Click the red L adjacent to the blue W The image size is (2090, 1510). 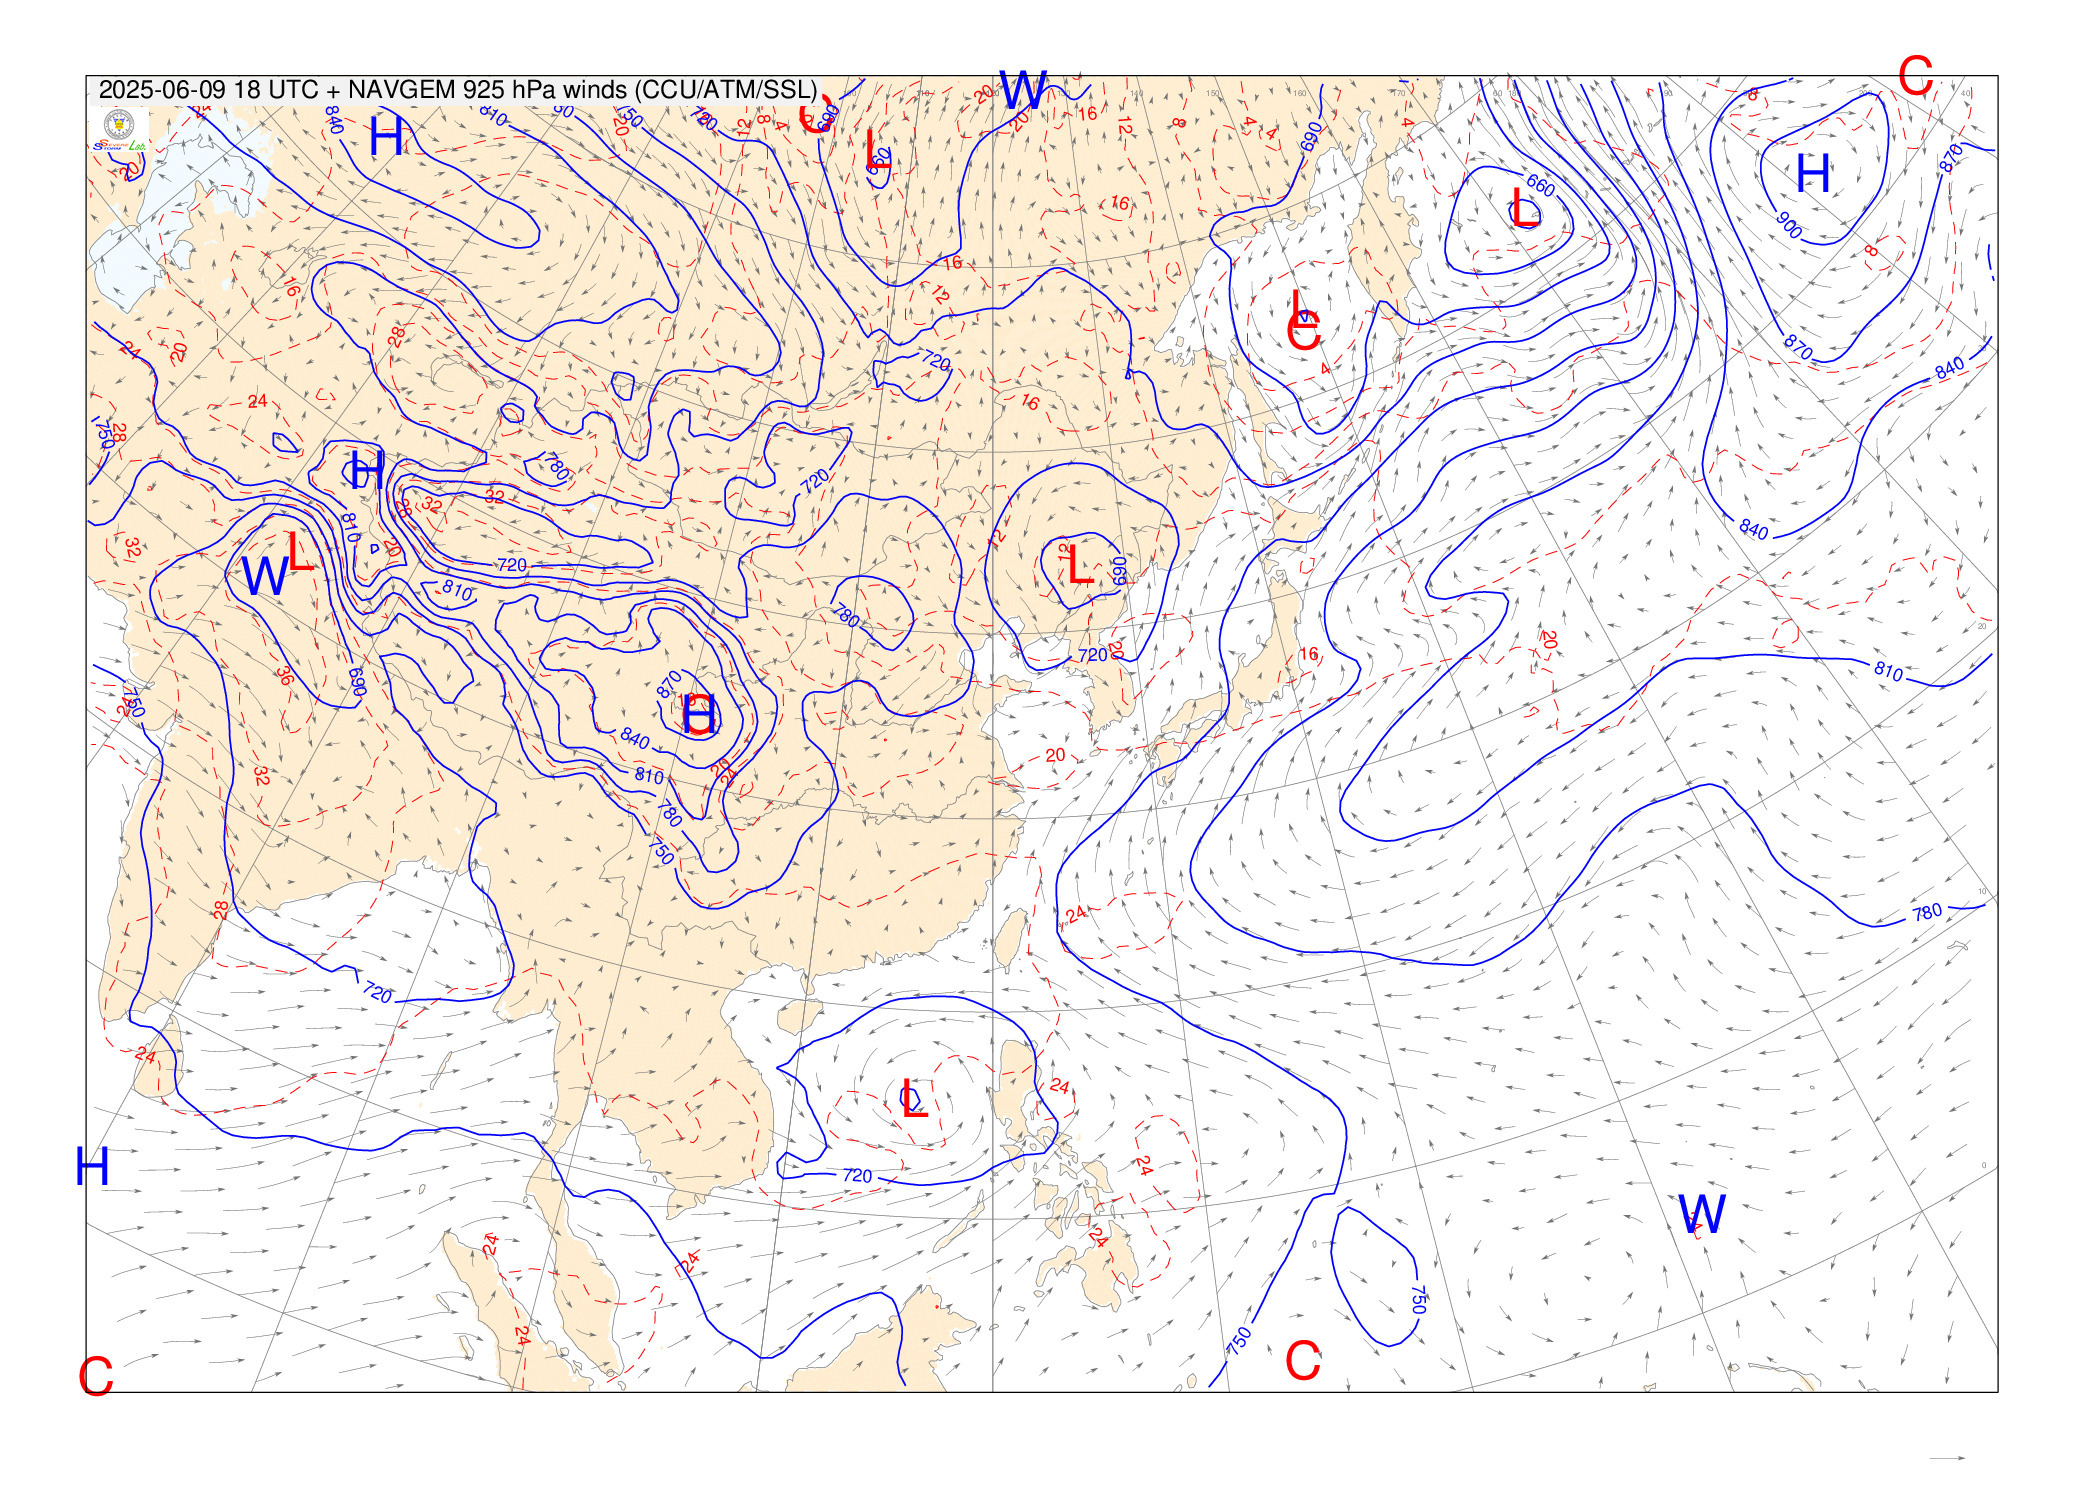coord(300,552)
